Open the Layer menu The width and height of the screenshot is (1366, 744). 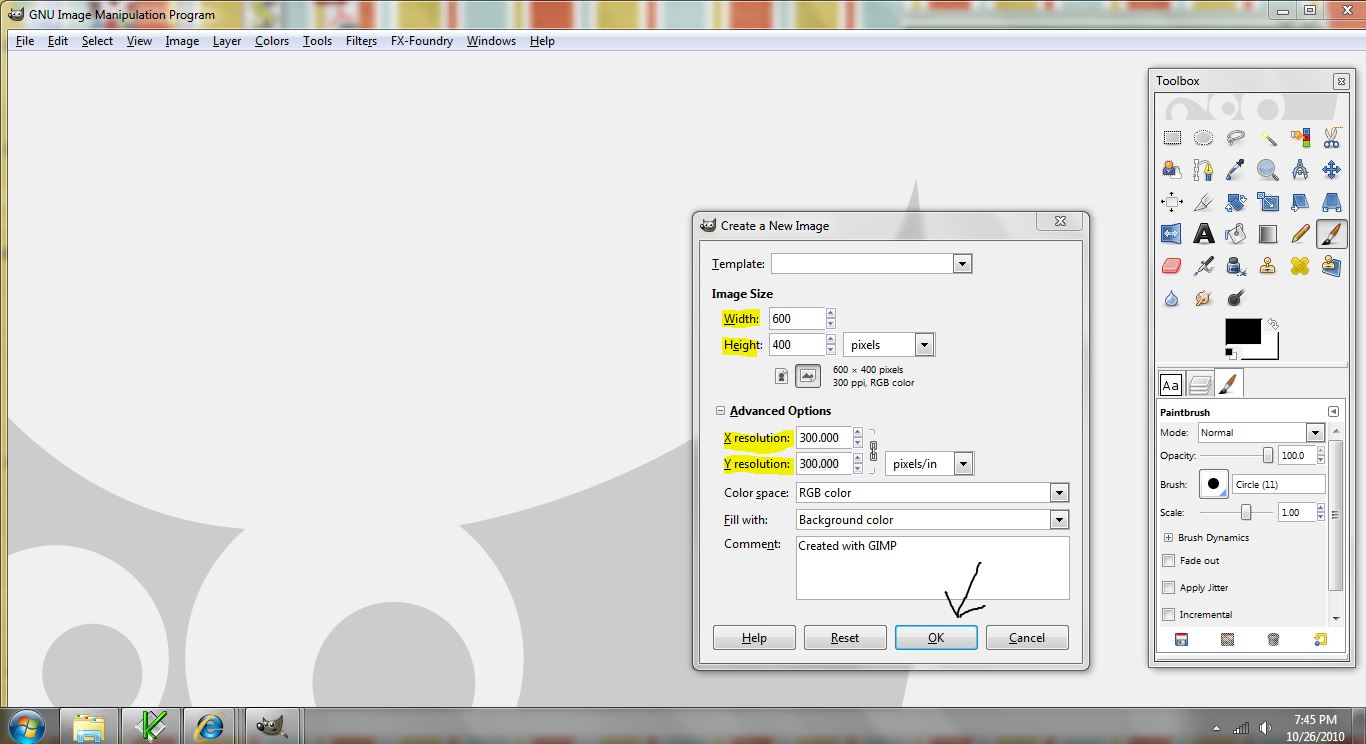[227, 41]
